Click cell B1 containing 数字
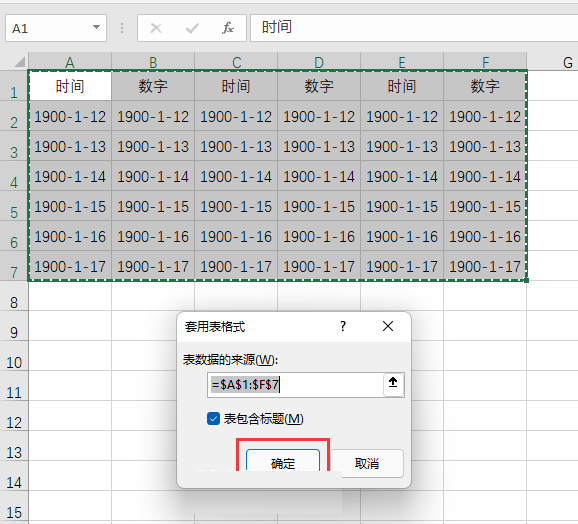This screenshot has height=524, width=578. tap(153, 86)
